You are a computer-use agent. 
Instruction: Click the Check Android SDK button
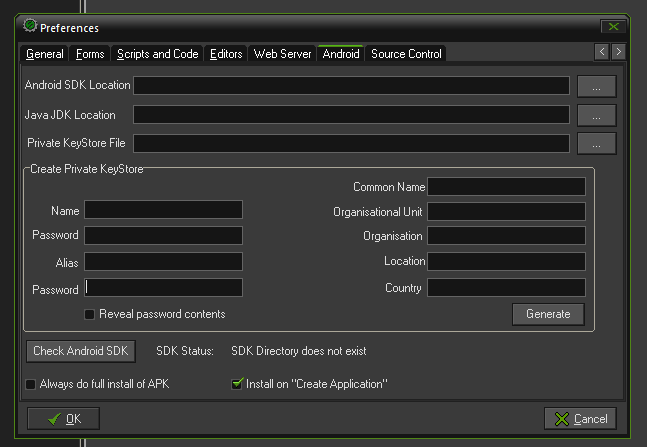click(80, 351)
